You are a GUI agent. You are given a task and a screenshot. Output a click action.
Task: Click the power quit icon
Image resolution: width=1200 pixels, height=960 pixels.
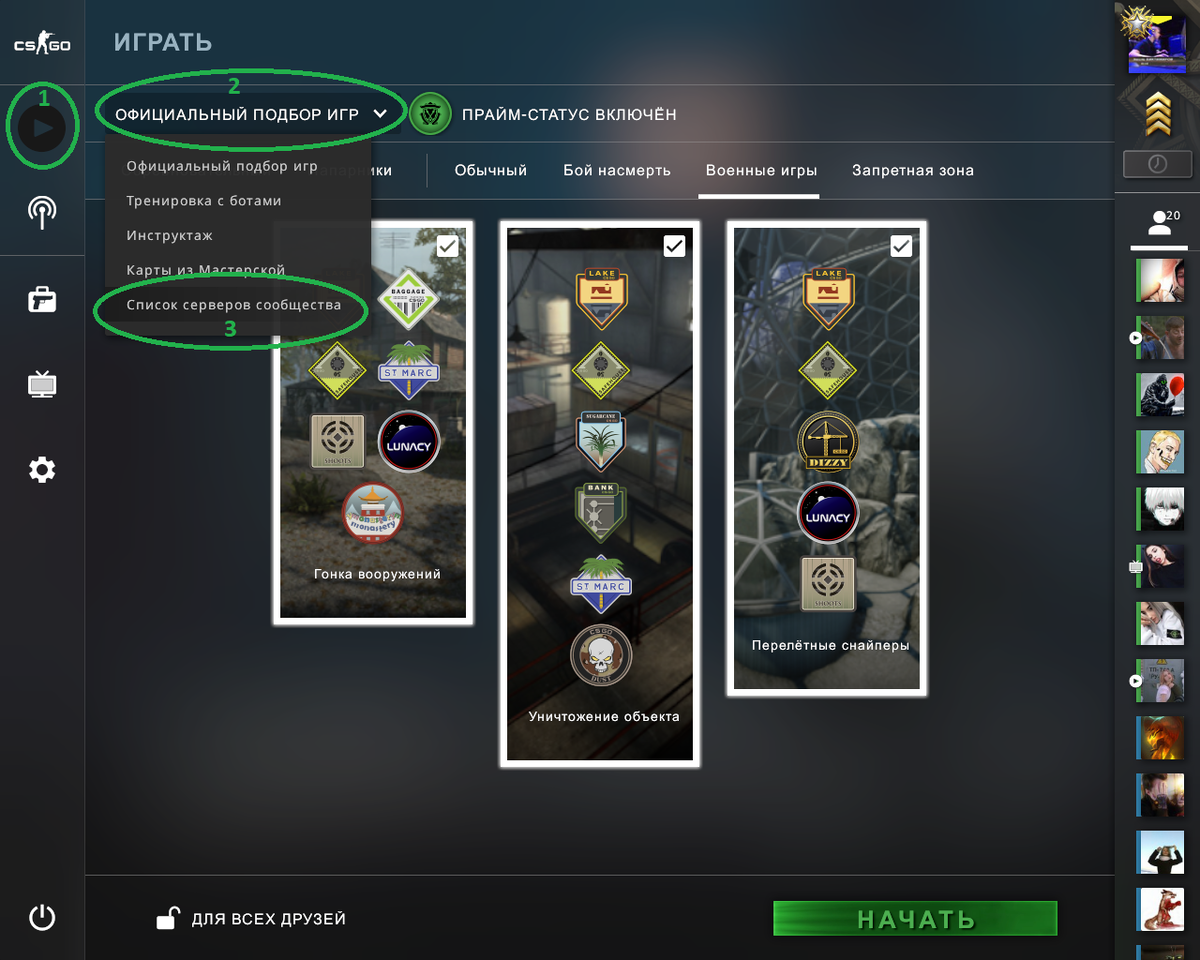click(42, 917)
